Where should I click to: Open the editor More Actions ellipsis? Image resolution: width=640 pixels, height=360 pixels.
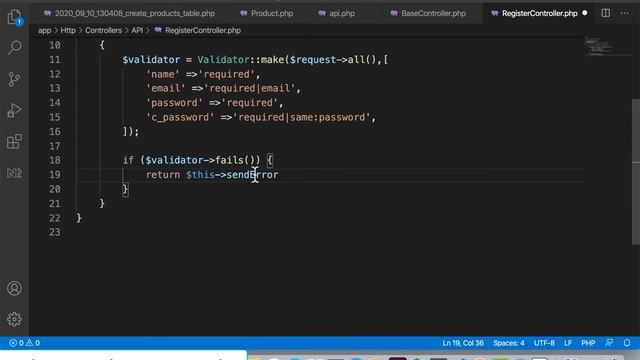(624, 13)
